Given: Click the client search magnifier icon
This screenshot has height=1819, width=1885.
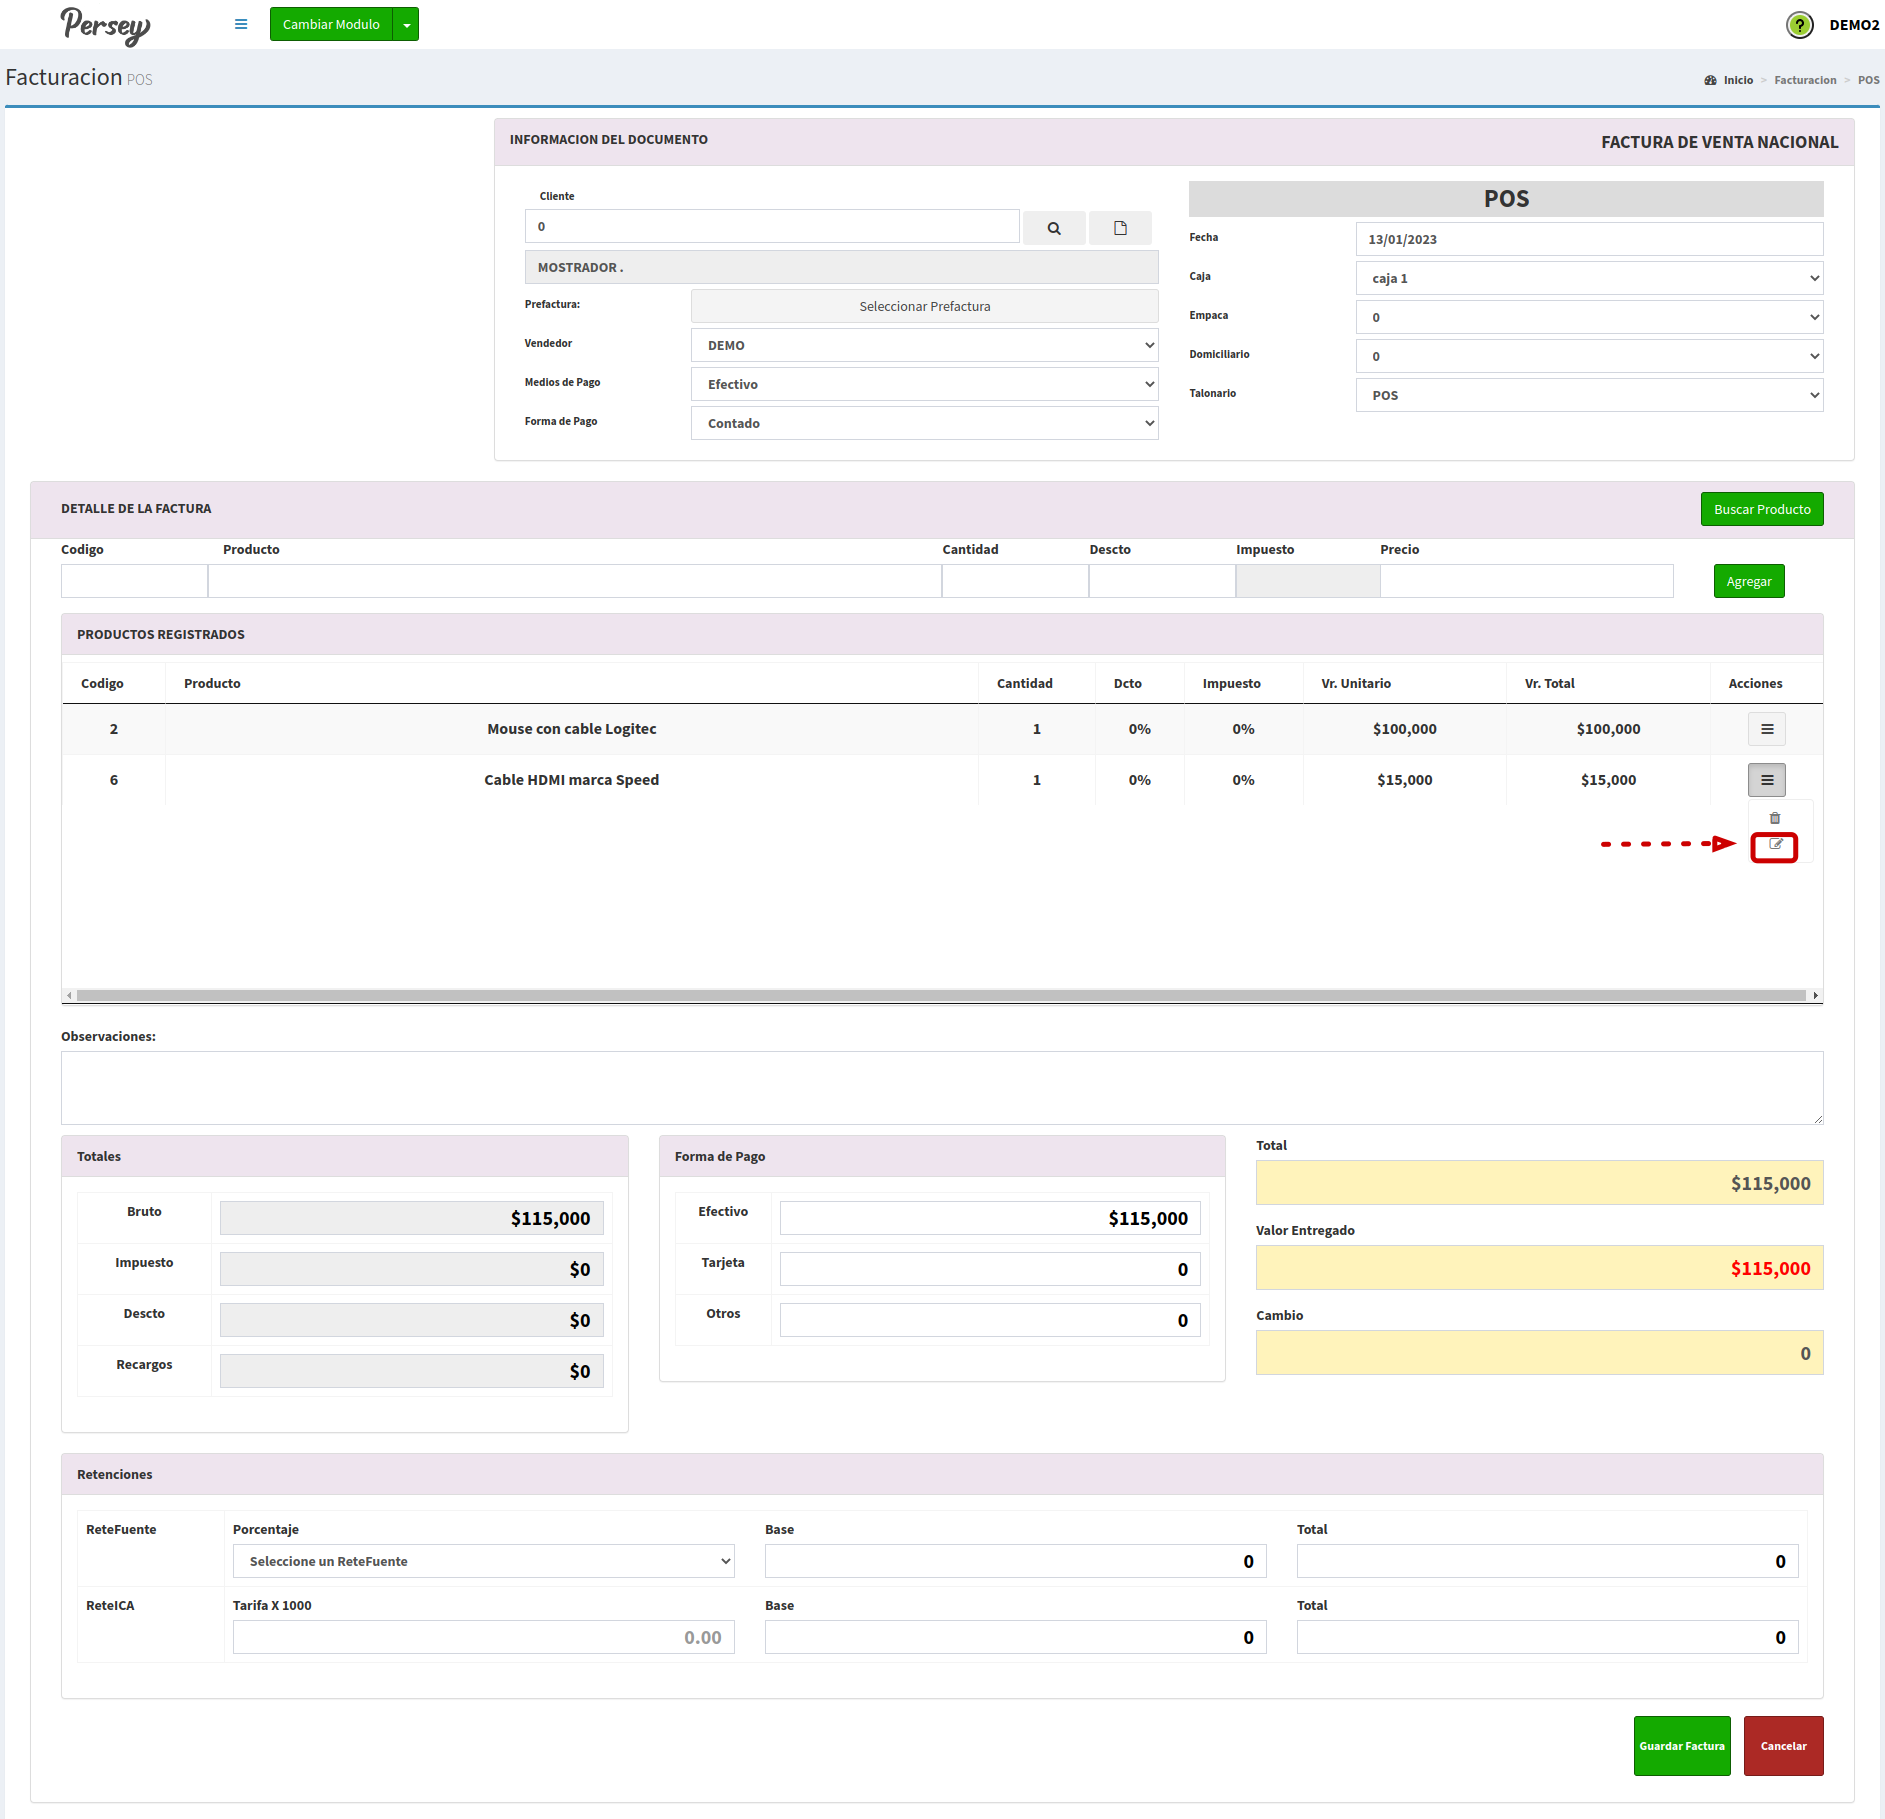Looking at the screenshot, I should pyautogui.click(x=1054, y=228).
